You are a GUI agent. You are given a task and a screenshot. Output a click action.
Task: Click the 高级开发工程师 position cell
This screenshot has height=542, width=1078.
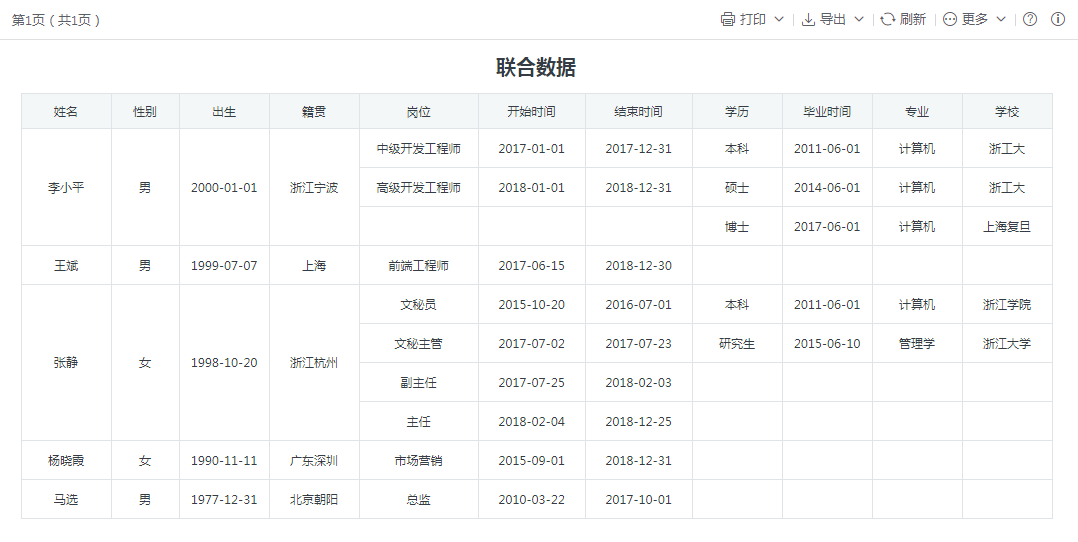click(419, 188)
